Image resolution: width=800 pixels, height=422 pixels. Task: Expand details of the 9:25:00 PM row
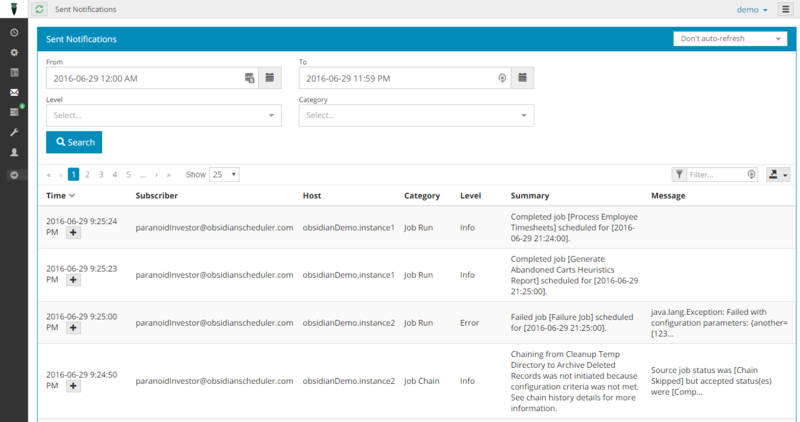[x=73, y=328]
